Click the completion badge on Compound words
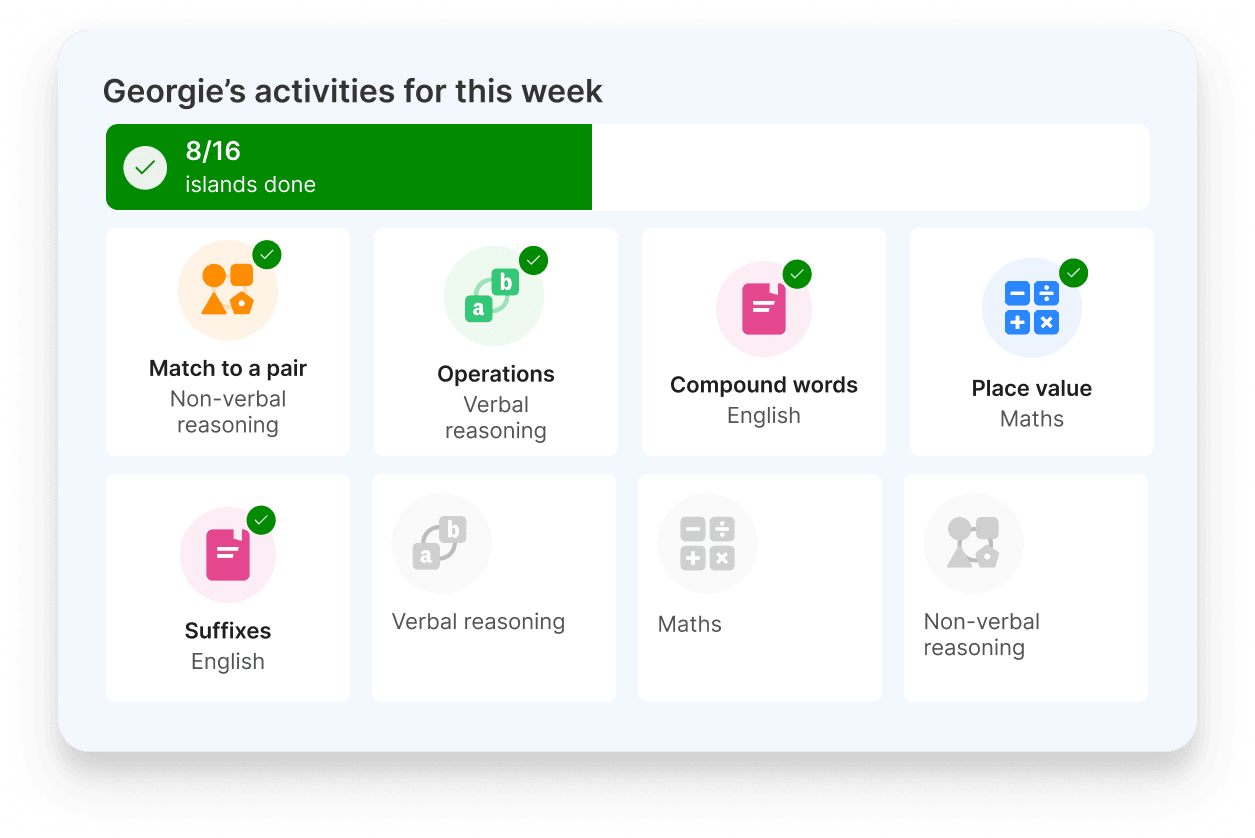The width and height of the screenshot is (1255, 838). click(x=797, y=274)
